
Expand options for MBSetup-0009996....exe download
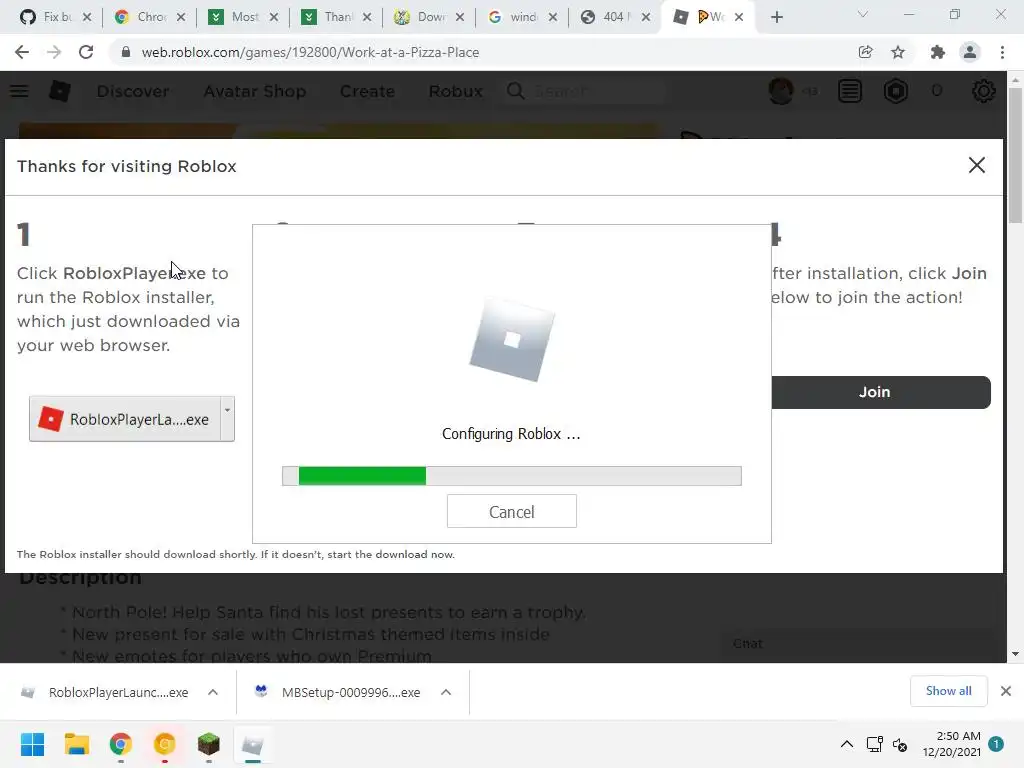446,692
